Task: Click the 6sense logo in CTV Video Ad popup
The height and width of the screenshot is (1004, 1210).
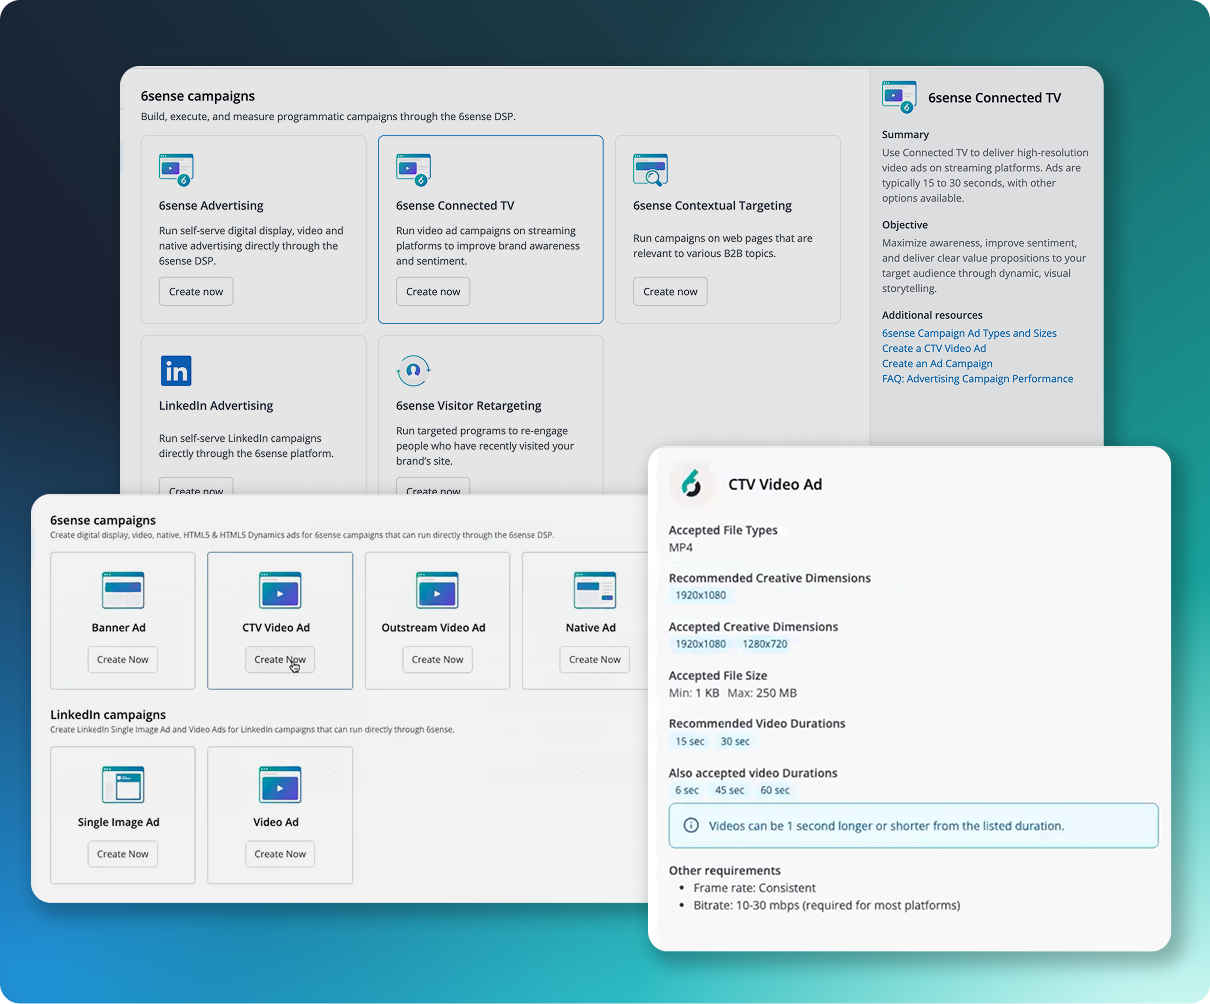Action: 692,484
